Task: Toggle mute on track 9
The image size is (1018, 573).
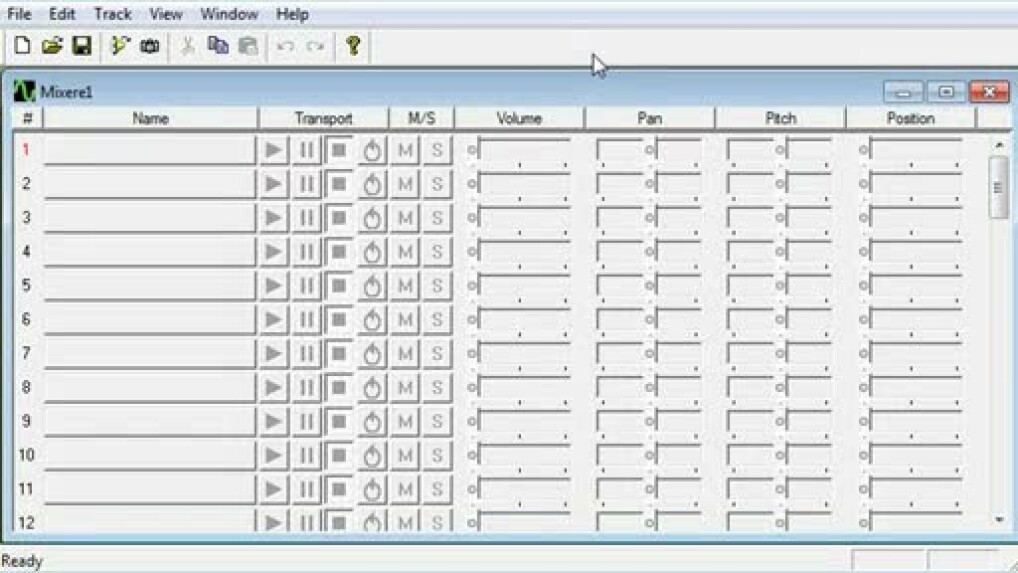Action: pos(405,421)
